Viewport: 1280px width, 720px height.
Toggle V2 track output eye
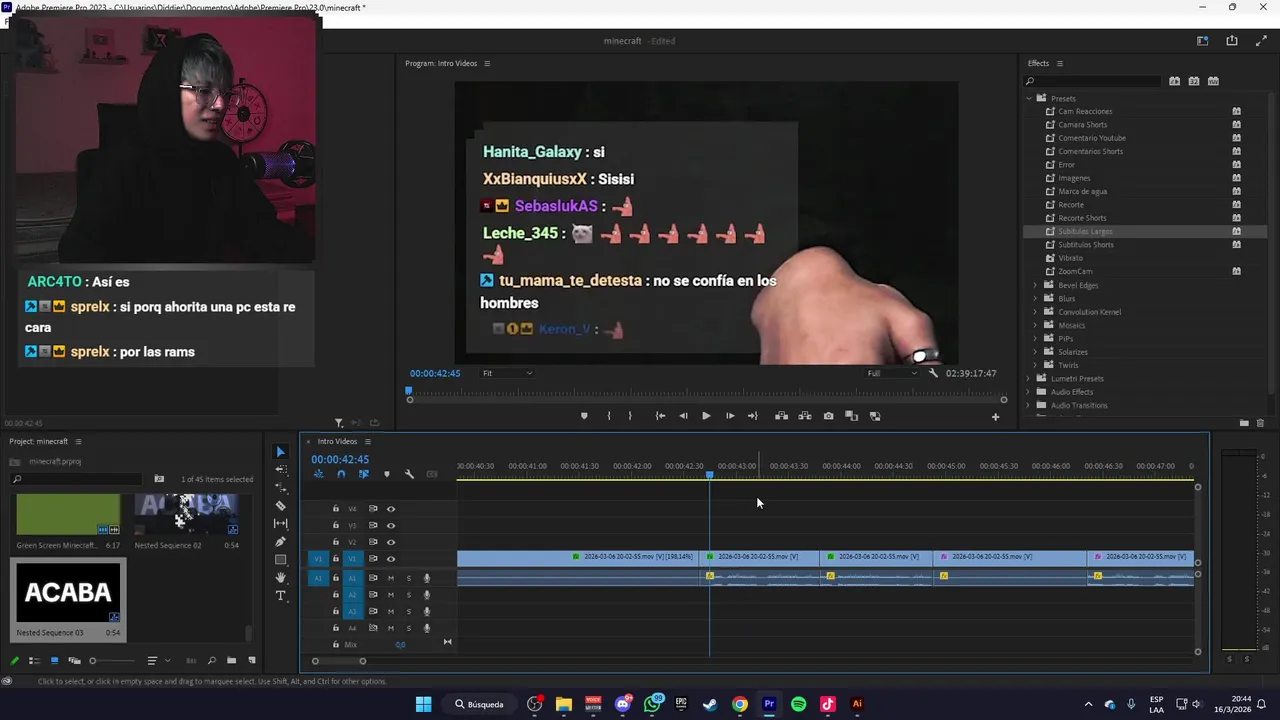click(x=391, y=542)
